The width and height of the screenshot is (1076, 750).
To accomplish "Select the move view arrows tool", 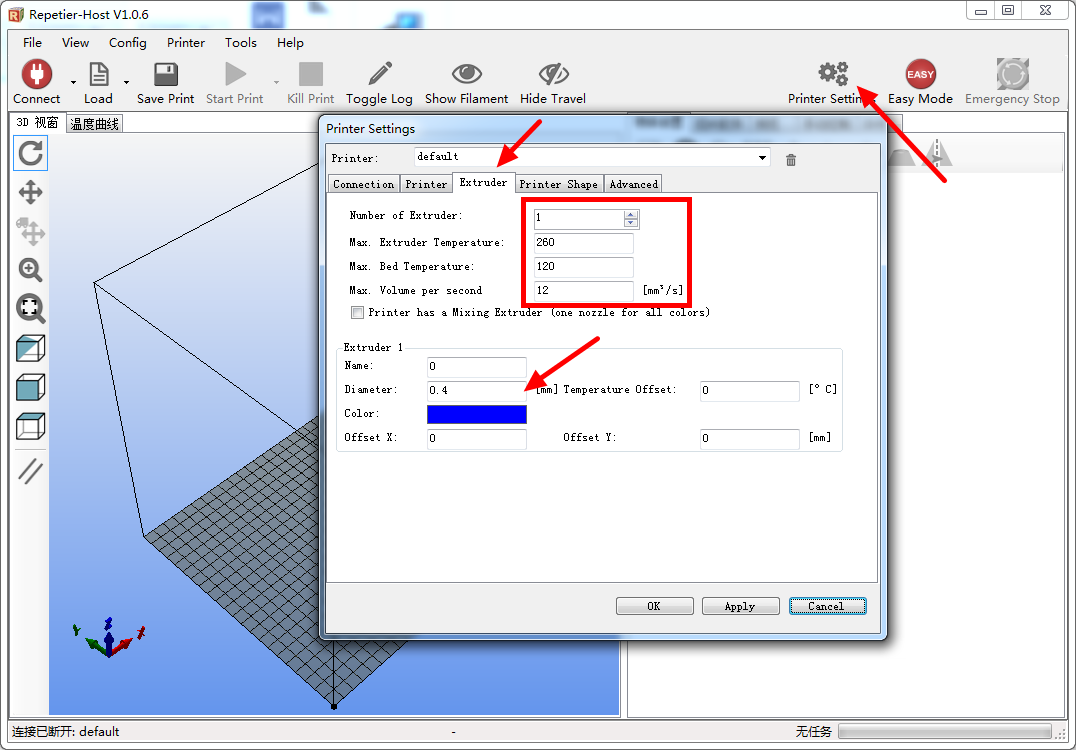I will (31, 192).
